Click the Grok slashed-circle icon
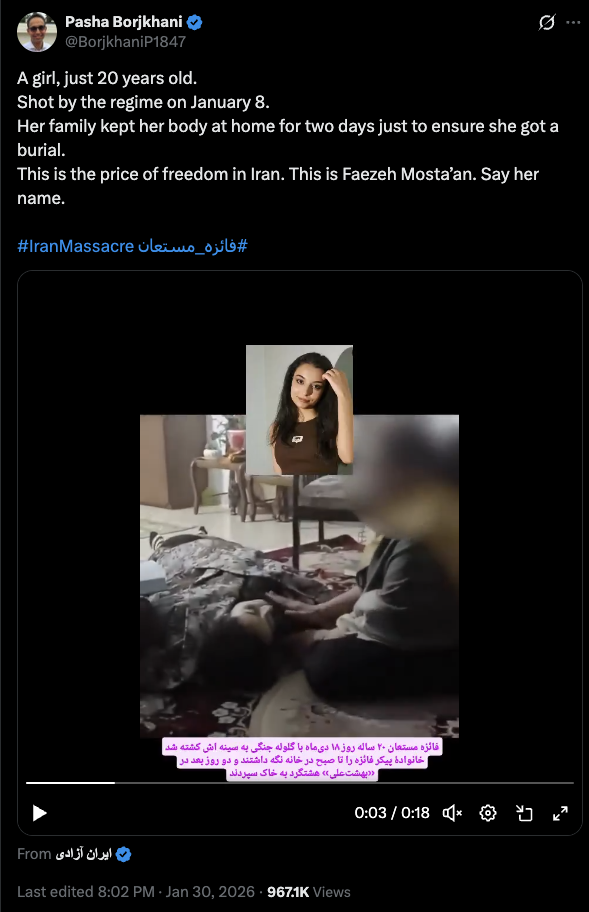The image size is (589, 912). (x=546, y=23)
